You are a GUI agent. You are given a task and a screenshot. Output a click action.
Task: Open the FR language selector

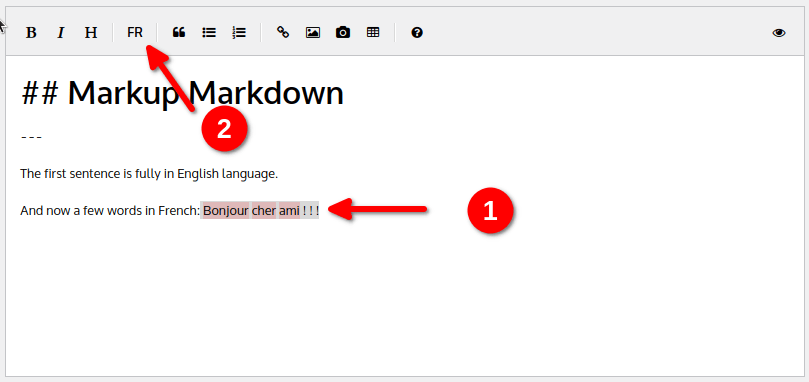(135, 33)
